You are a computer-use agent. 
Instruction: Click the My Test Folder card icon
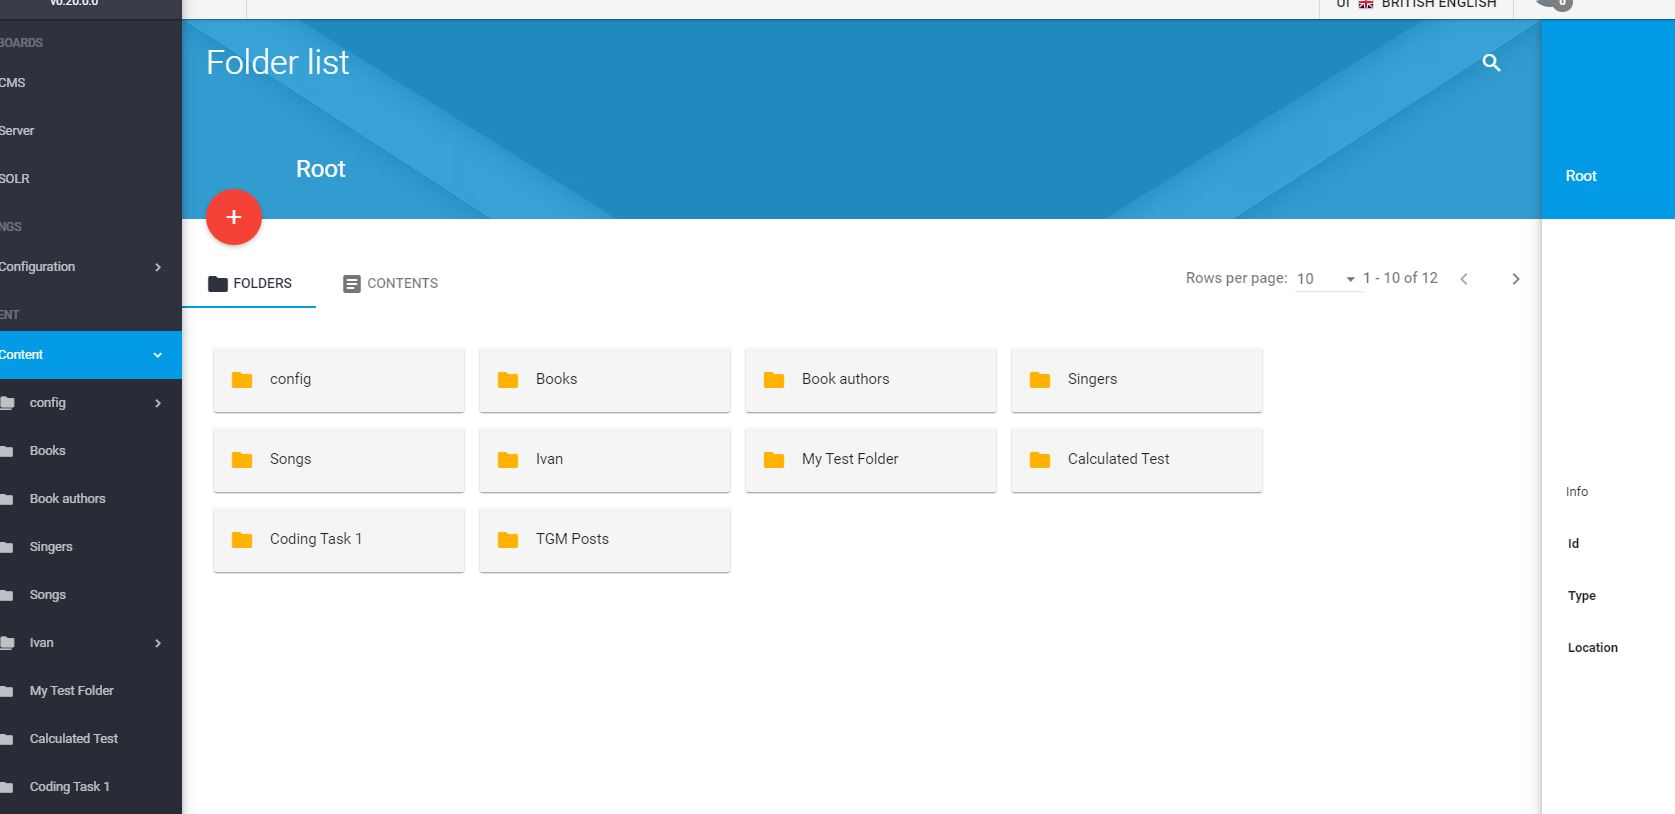774,460
